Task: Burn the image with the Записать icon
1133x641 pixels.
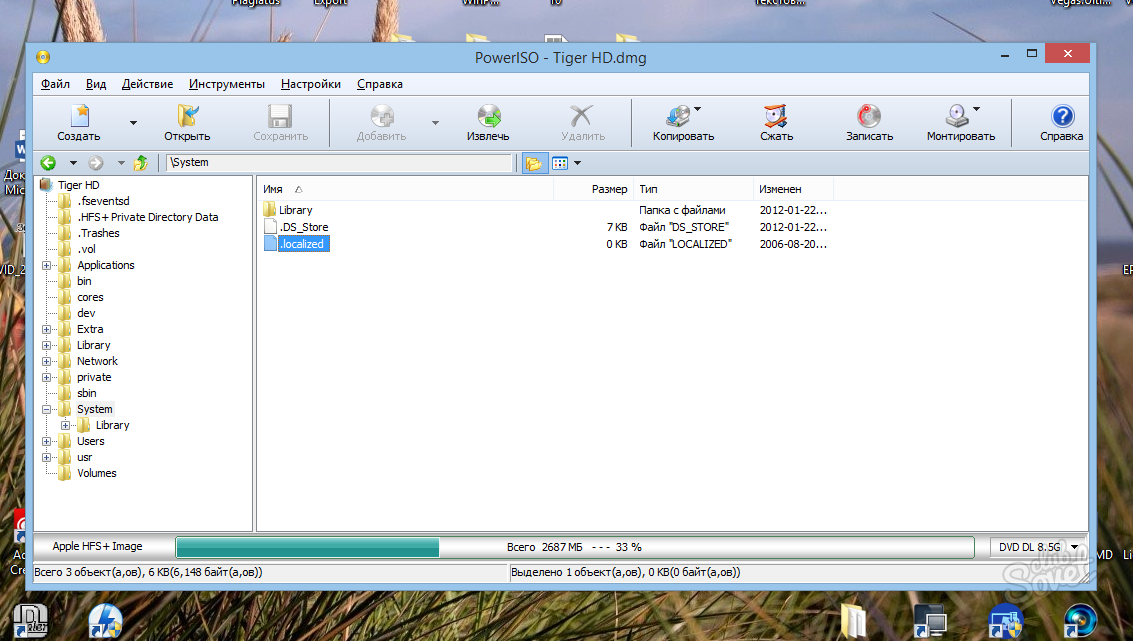Action: point(869,116)
